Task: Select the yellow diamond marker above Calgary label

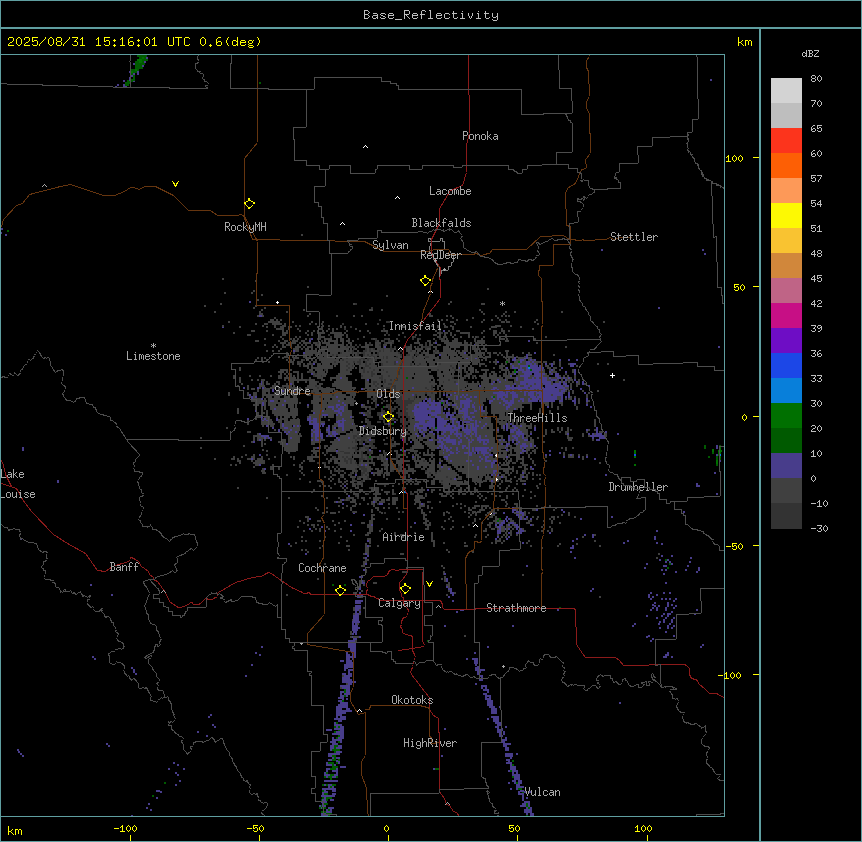Action: pos(405,589)
